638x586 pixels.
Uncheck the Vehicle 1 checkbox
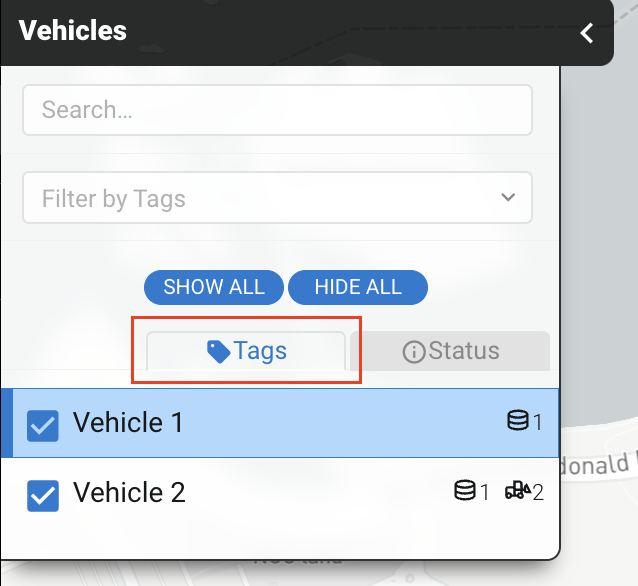click(x=43, y=424)
